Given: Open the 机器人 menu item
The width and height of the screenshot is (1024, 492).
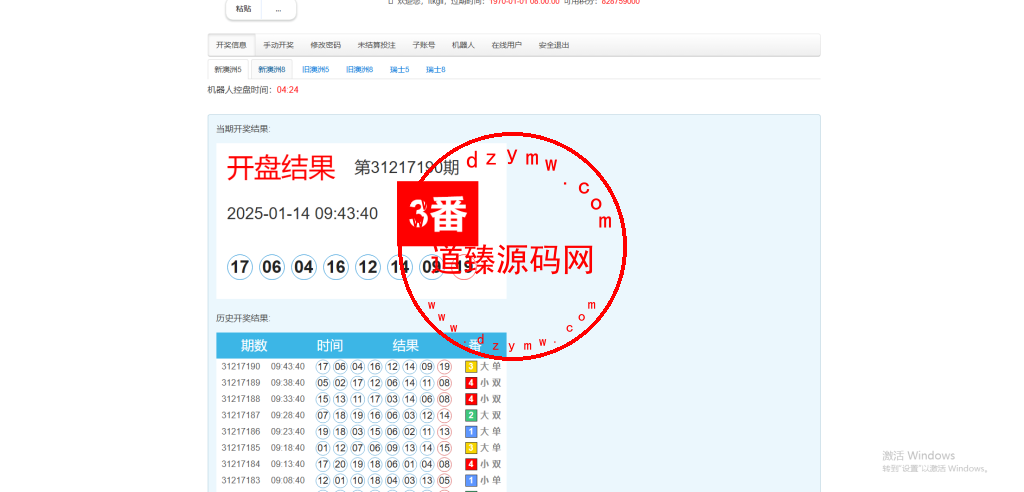Looking at the screenshot, I should click(463, 45).
